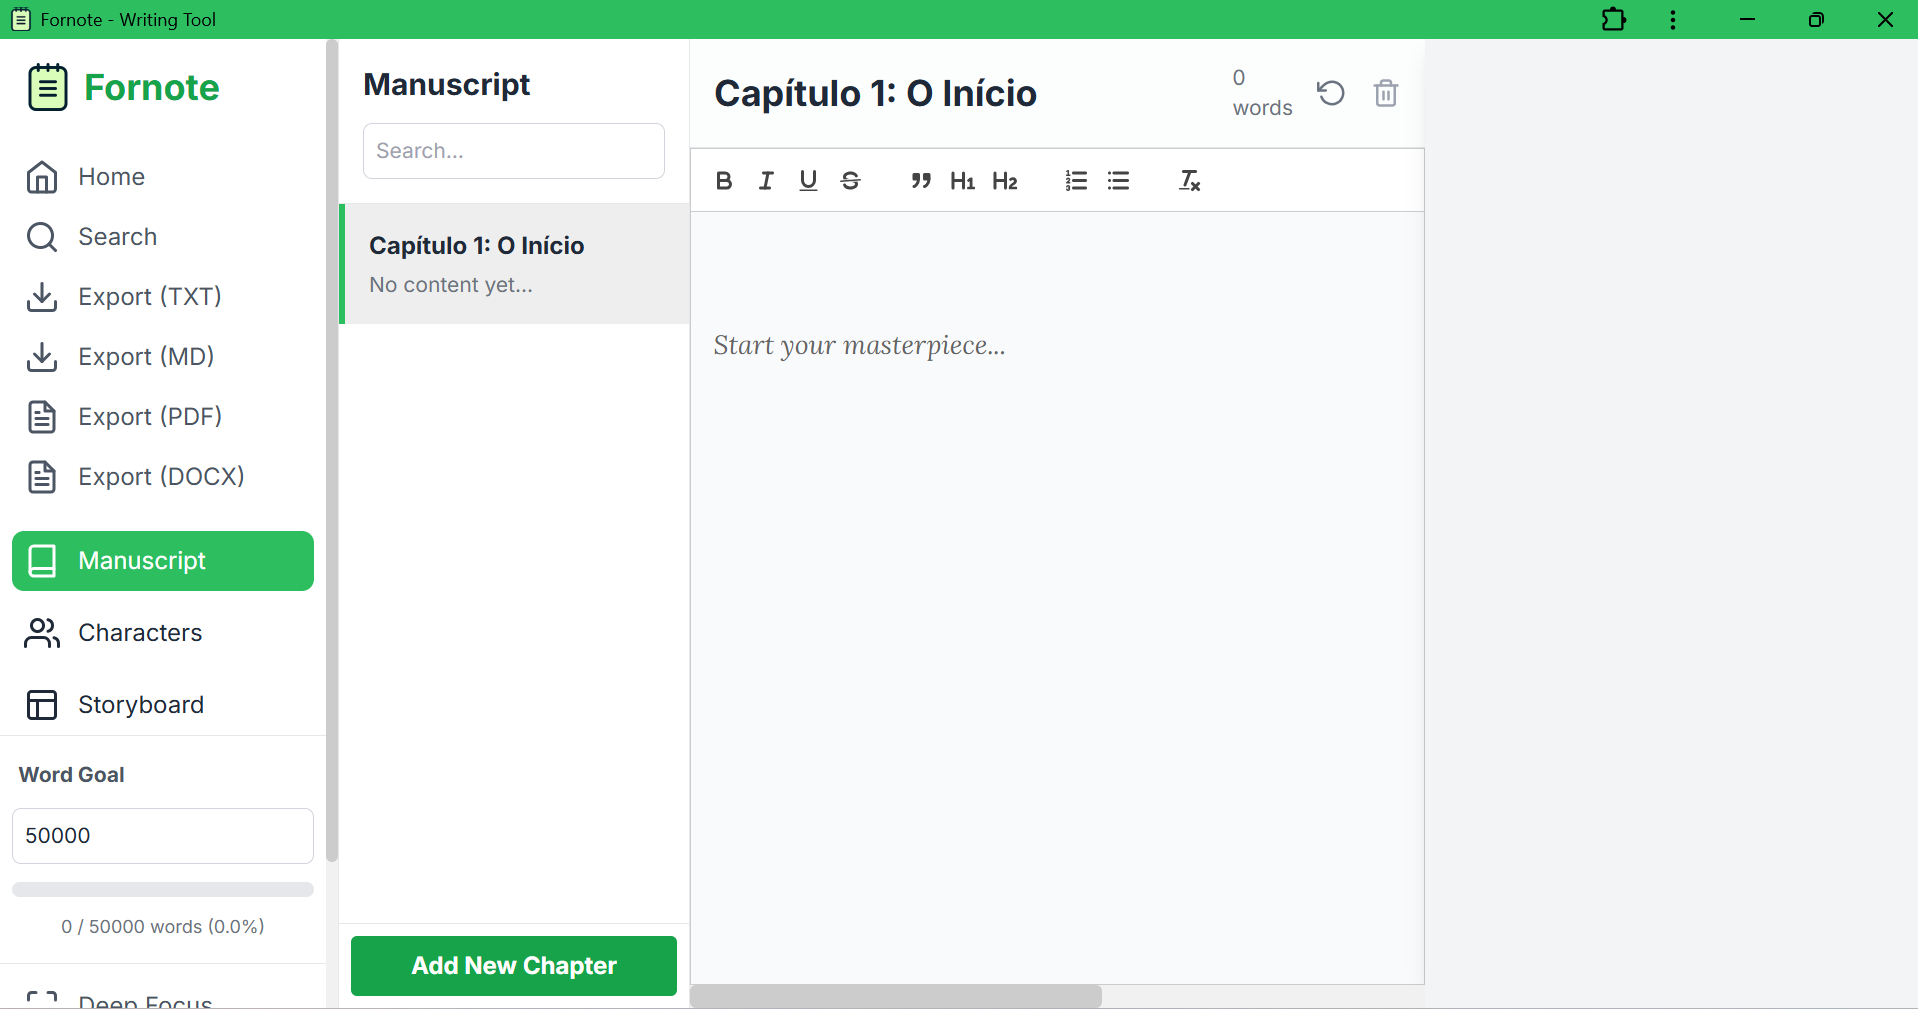Go to Home in sidebar

point(163,177)
